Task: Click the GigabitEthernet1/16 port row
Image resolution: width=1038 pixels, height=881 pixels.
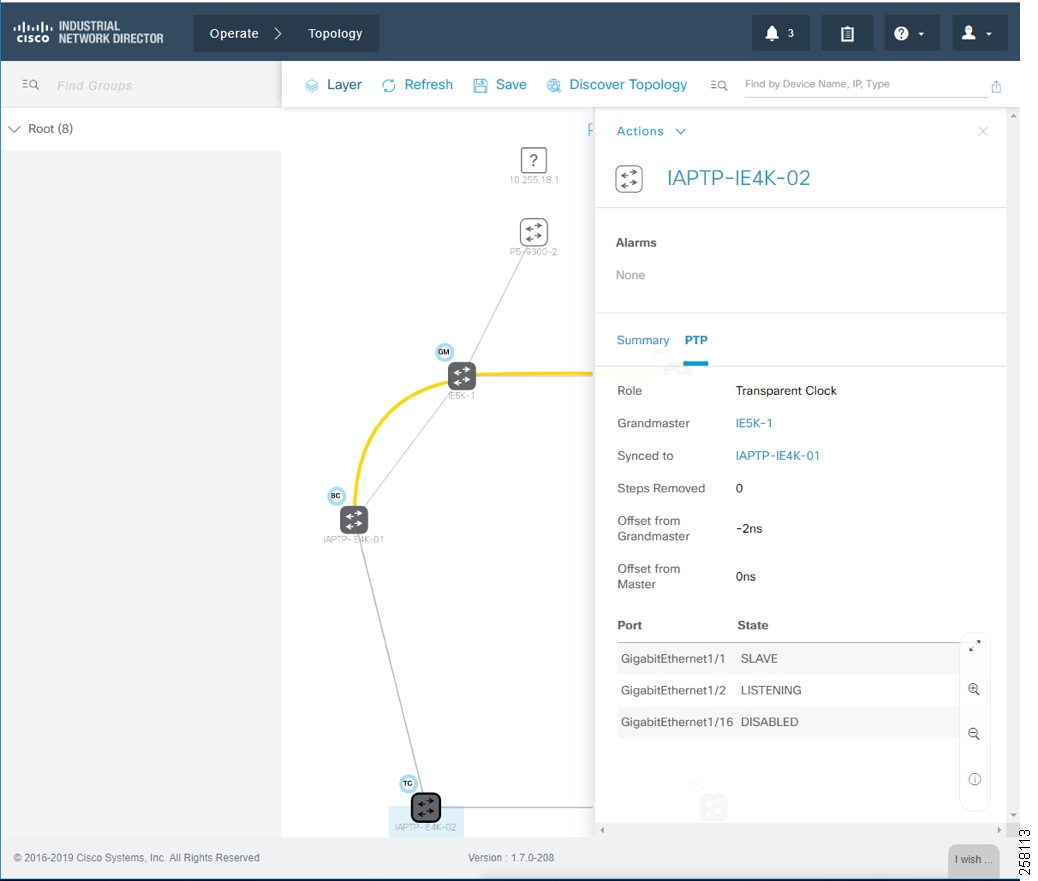Action: coord(788,722)
